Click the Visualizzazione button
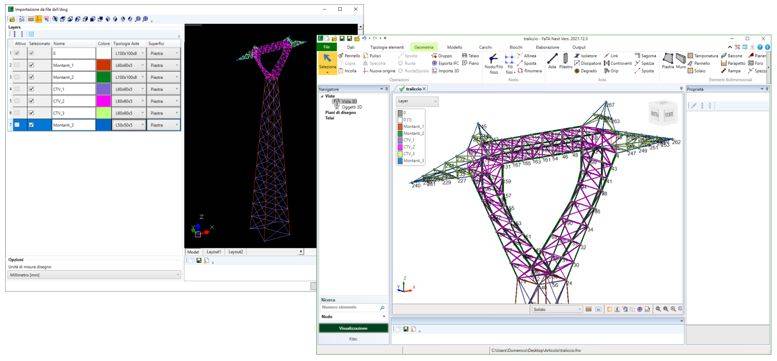The image size is (777, 361). (x=353, y=328)
